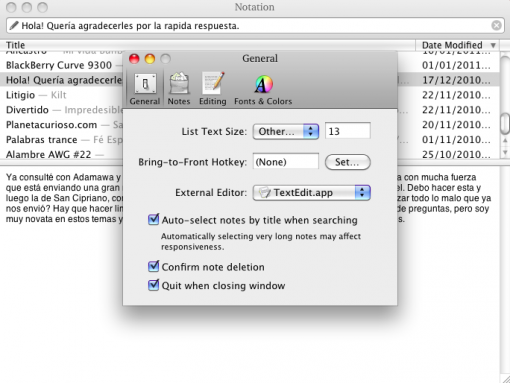Click the notes list scrollbar thumb

click(505, 123)
